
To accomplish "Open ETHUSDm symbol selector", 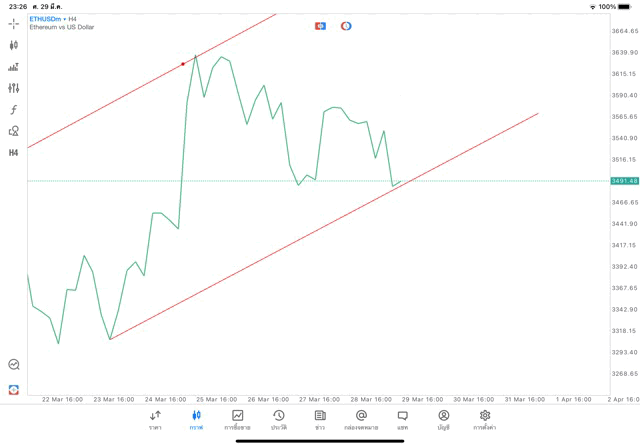I will (x=46, y=19).
